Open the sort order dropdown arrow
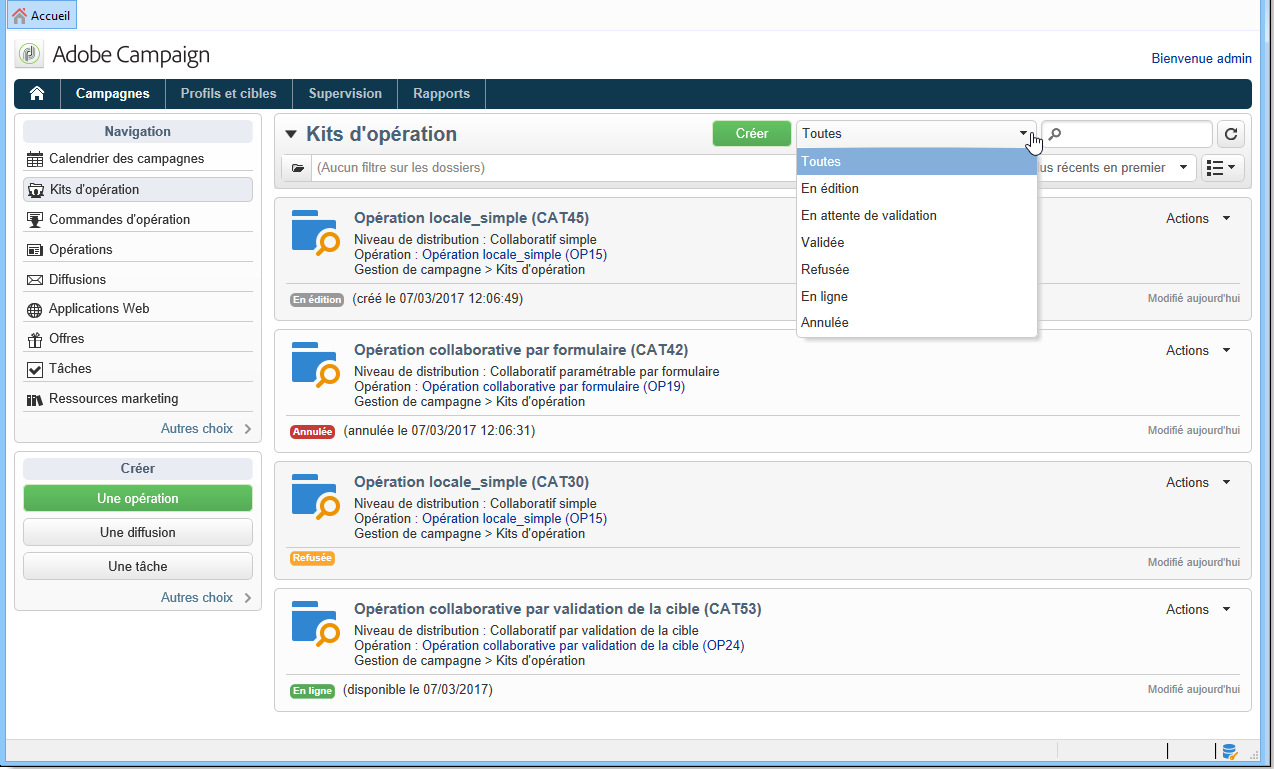The width and height of the screenshot is (1274, 769). [1184, 168]
